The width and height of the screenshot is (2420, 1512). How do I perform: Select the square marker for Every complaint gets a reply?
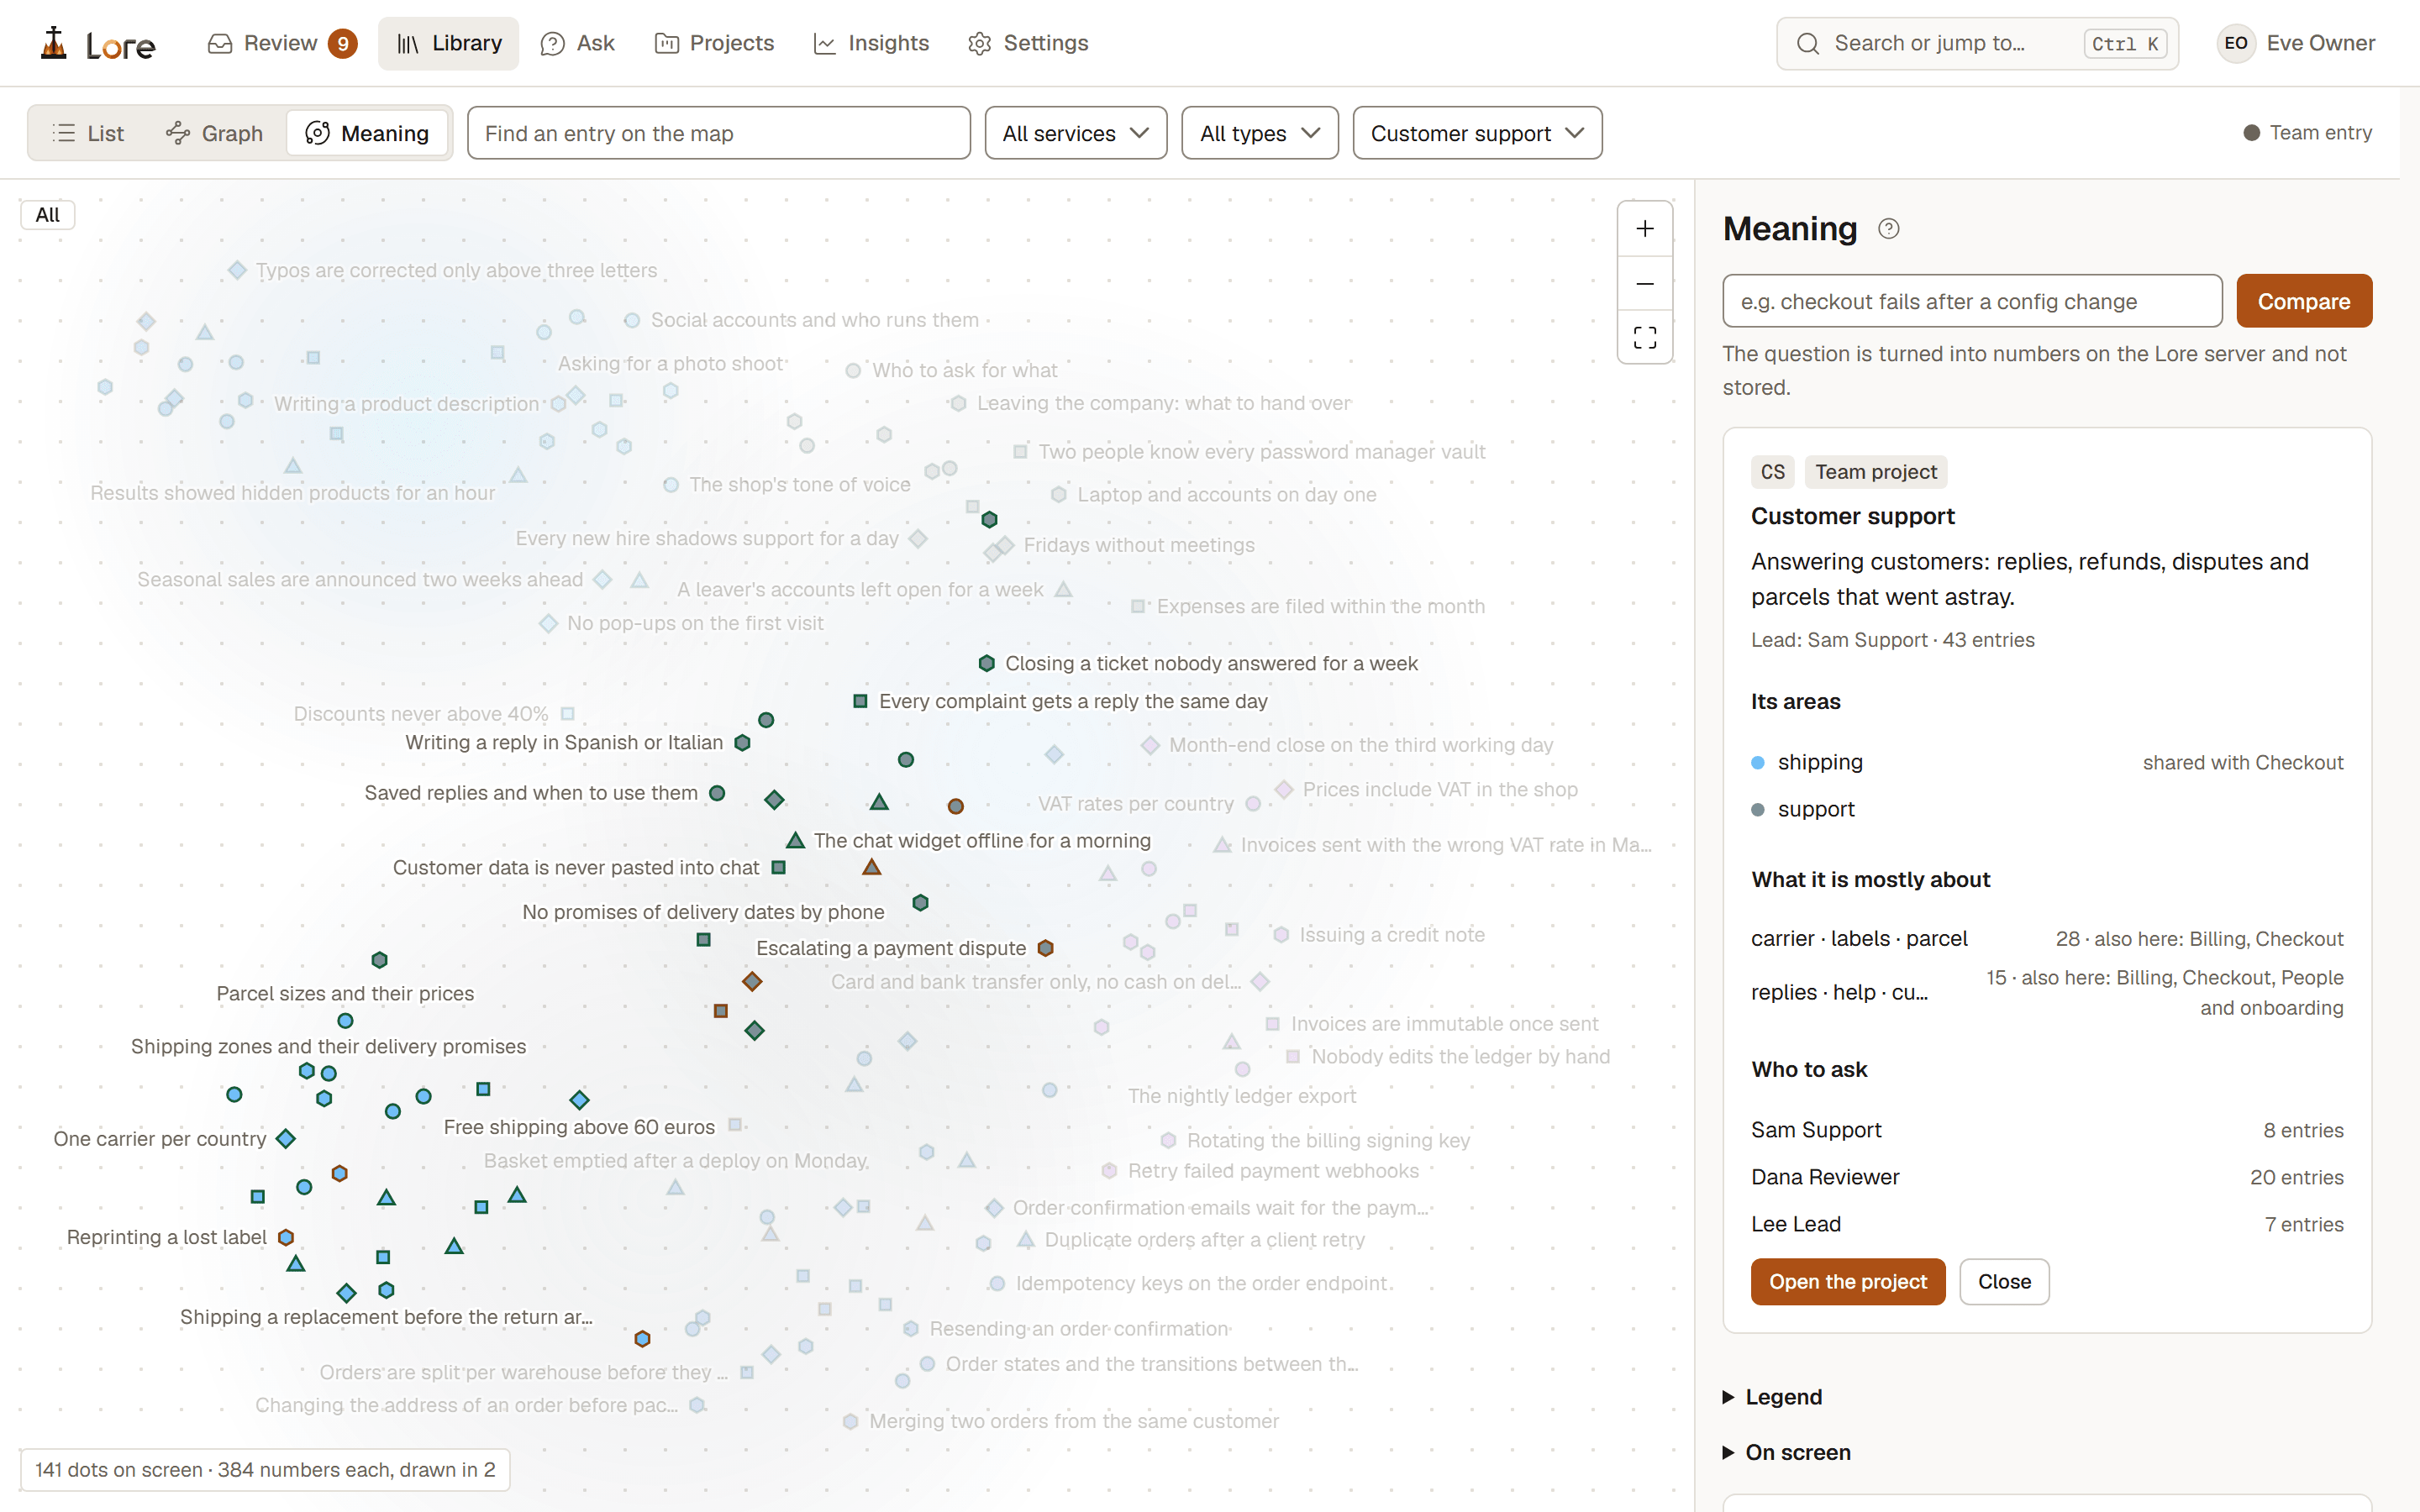click(860, 701)
